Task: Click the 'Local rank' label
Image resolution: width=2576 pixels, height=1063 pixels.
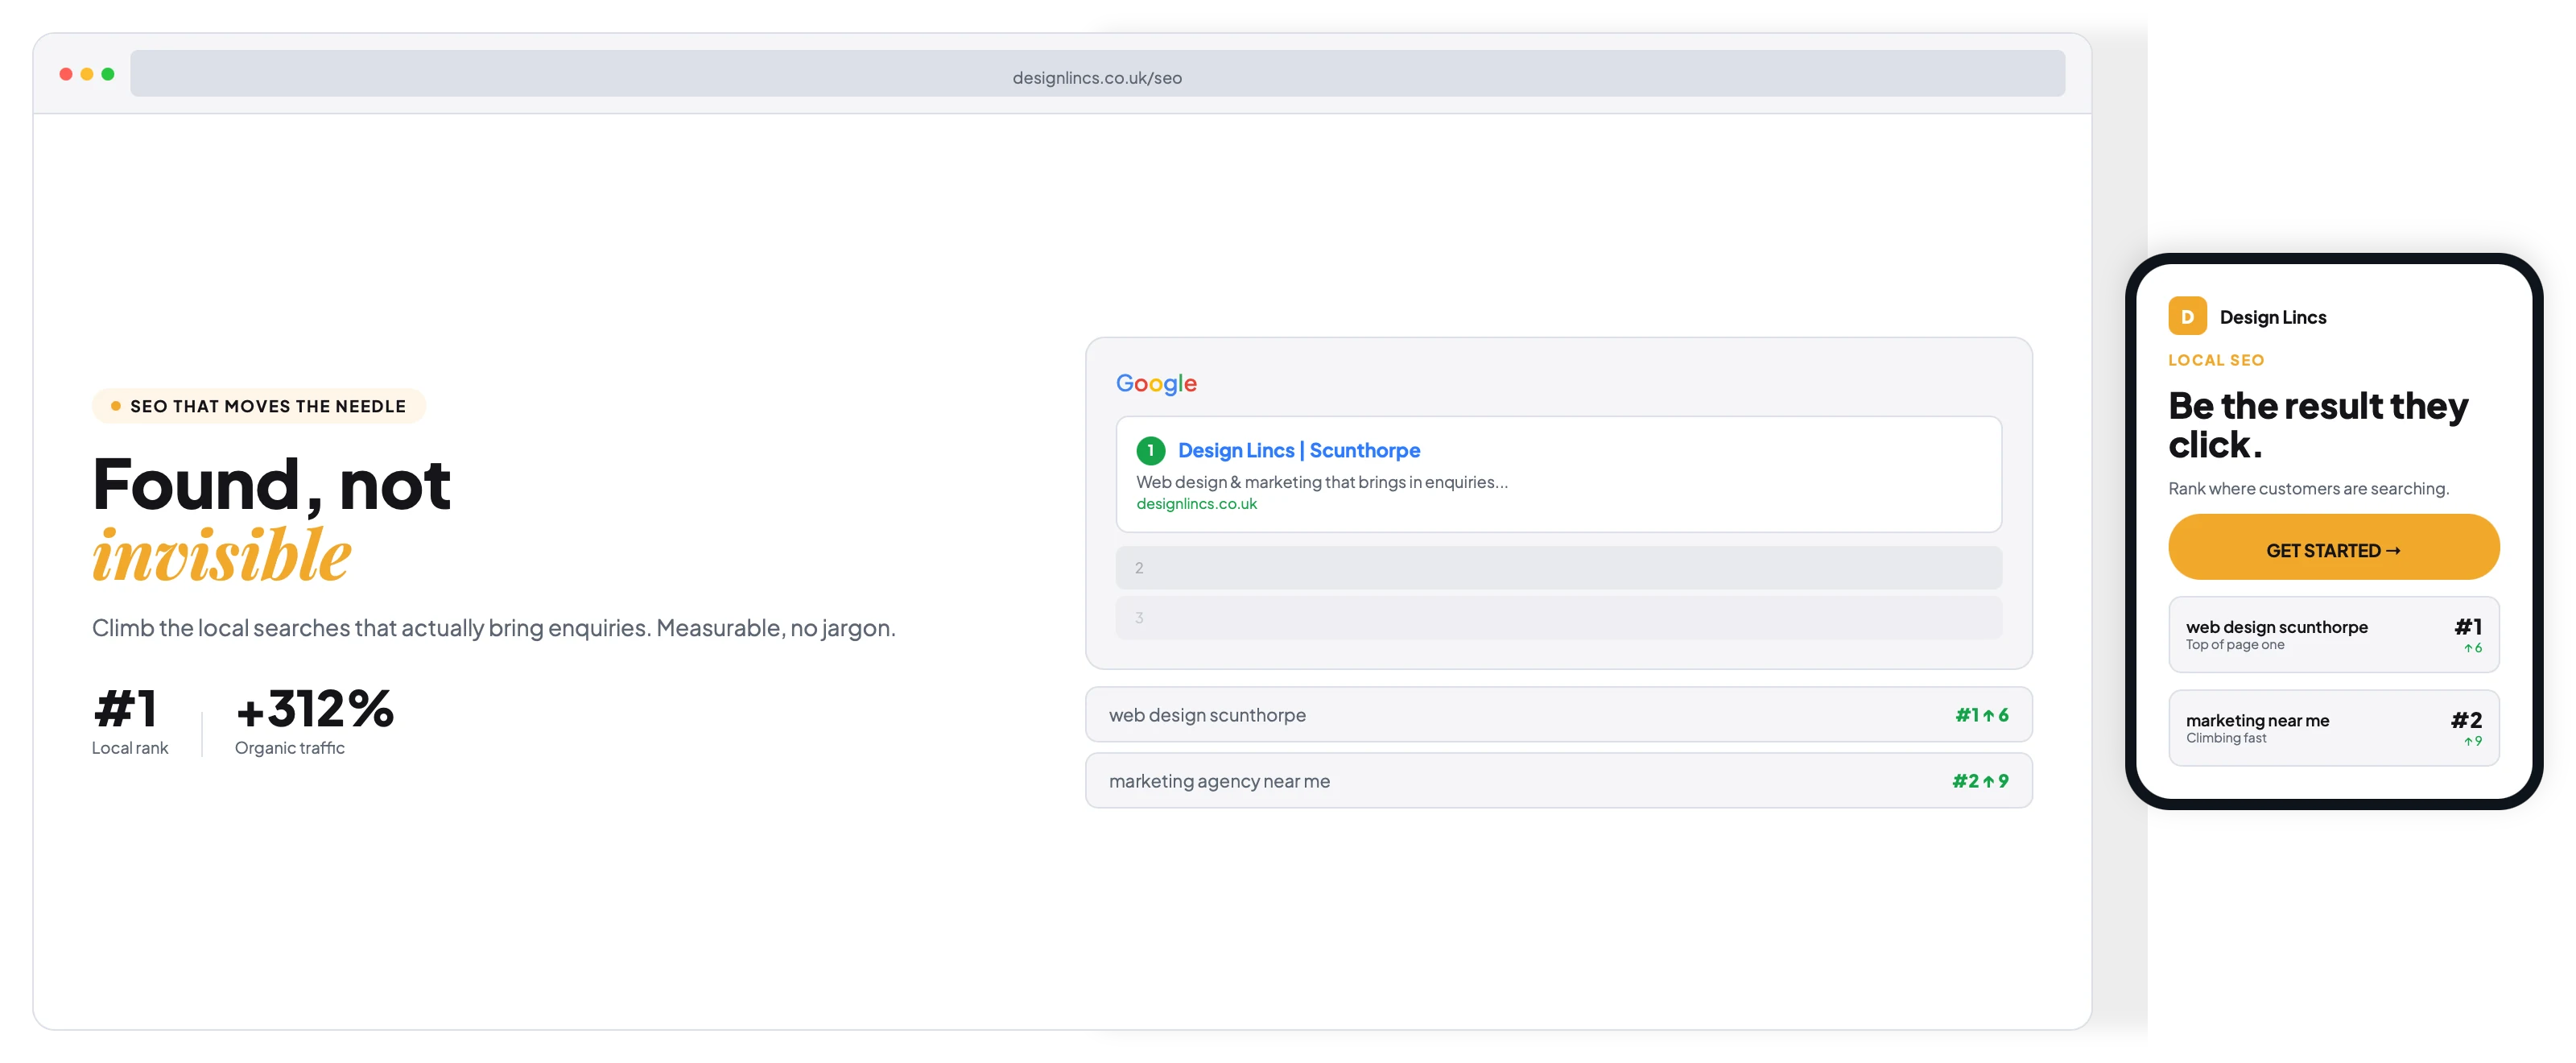Action: point(130,748)
